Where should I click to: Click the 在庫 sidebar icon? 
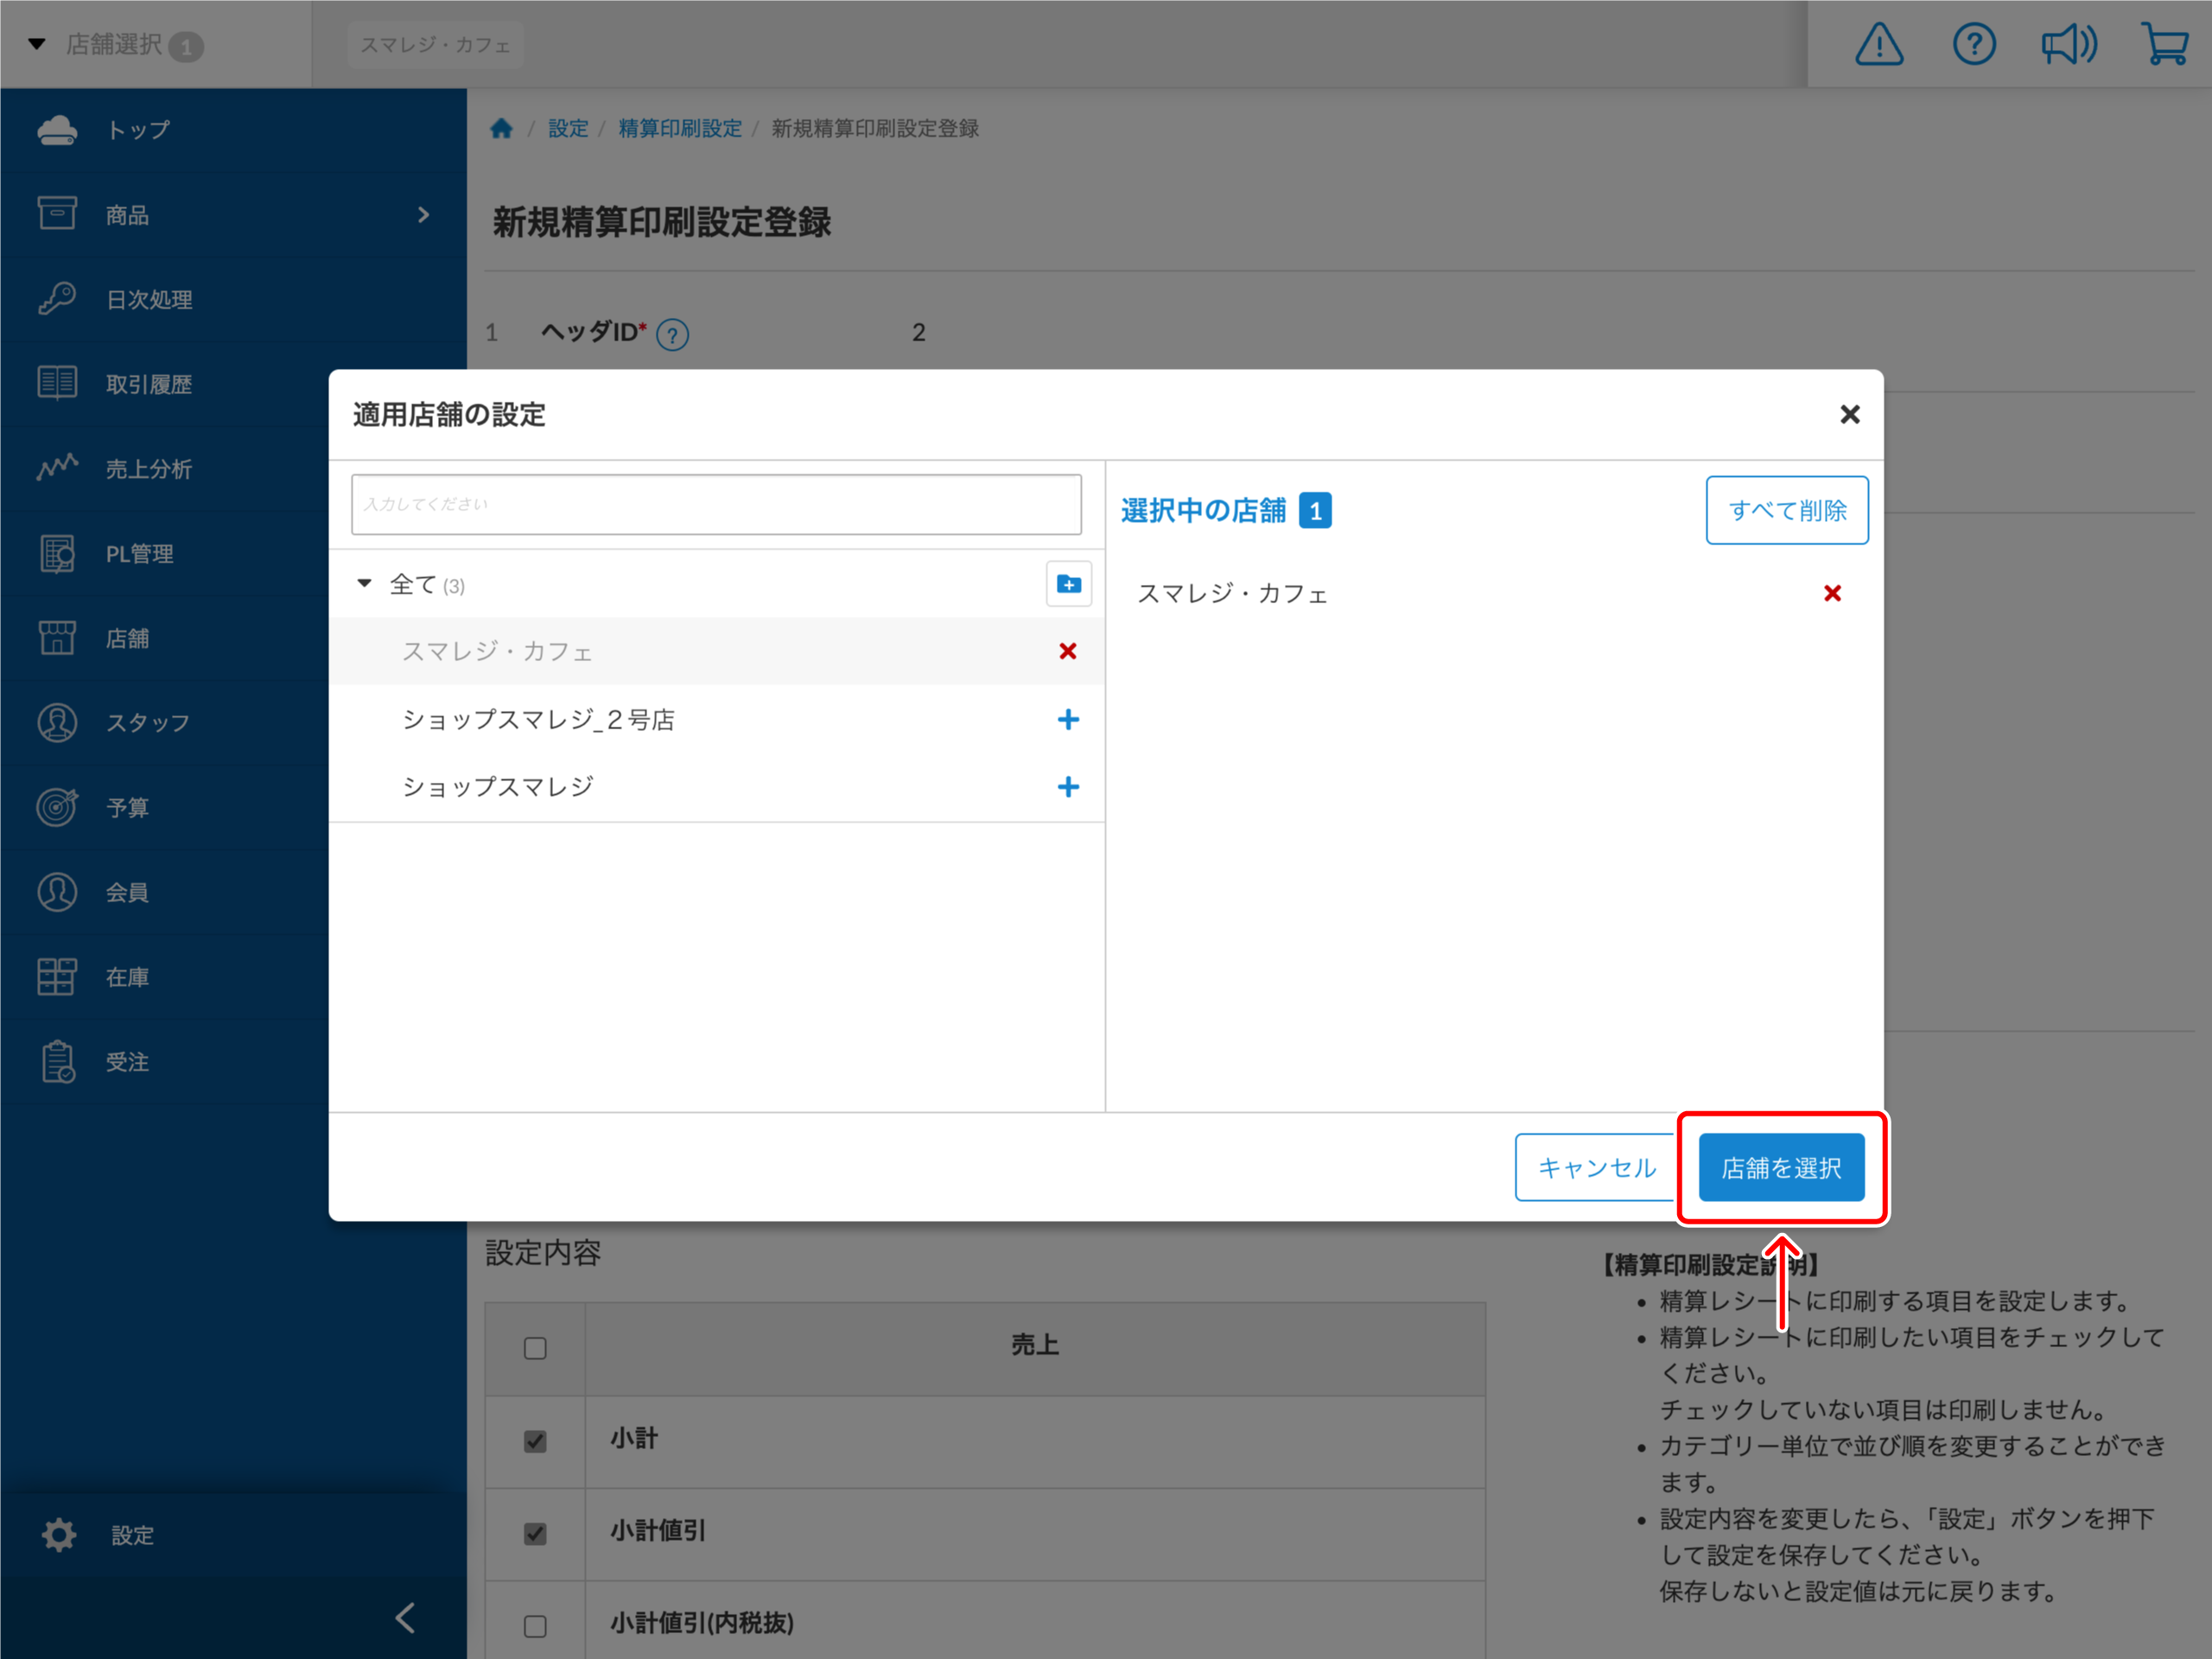[57, 976]
